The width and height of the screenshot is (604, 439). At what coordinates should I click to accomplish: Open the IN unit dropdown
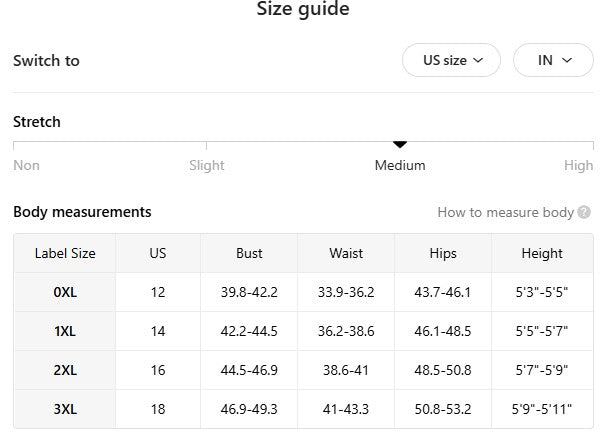[x=553, y=60]
